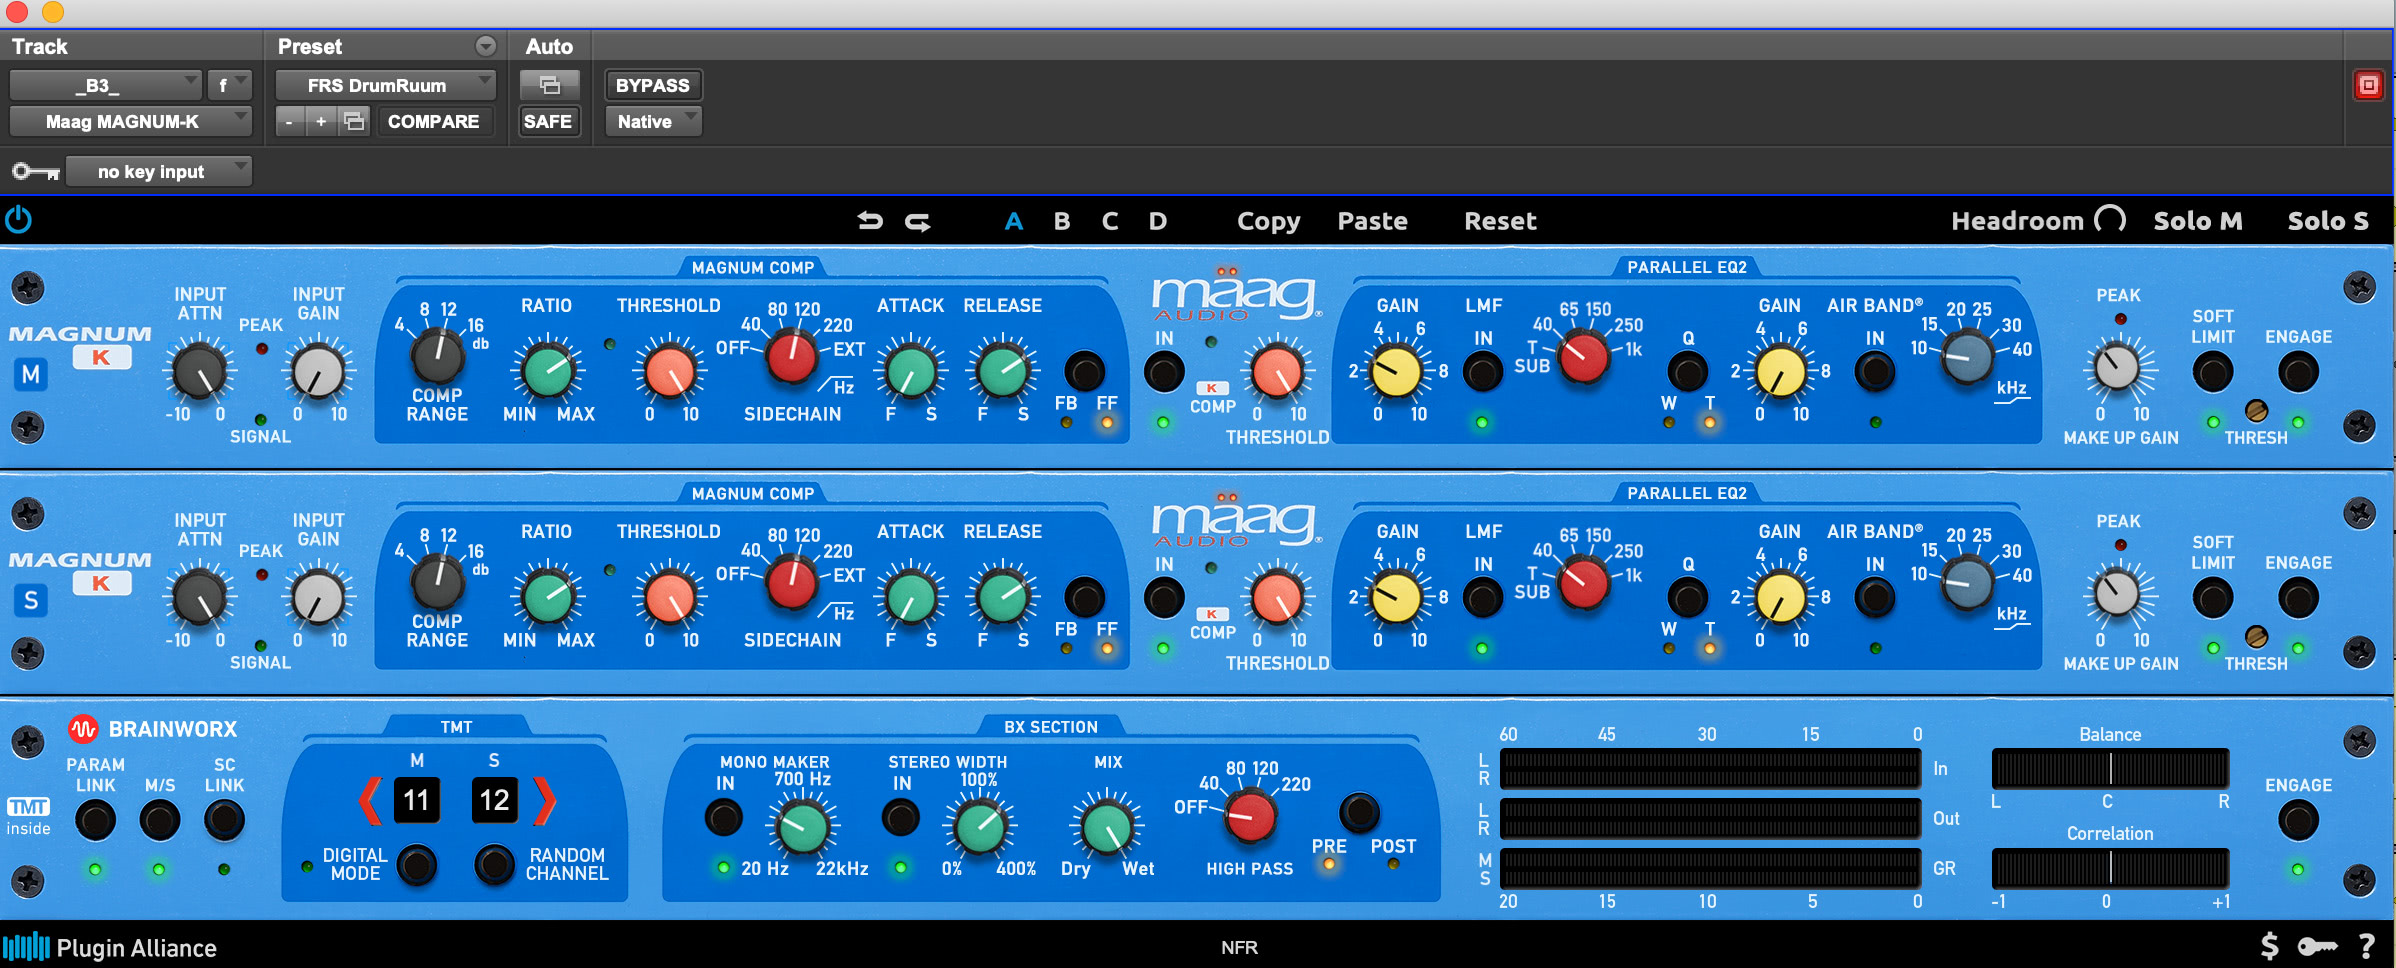
Task: Click the Paste button
Action: click(1372, 221)
